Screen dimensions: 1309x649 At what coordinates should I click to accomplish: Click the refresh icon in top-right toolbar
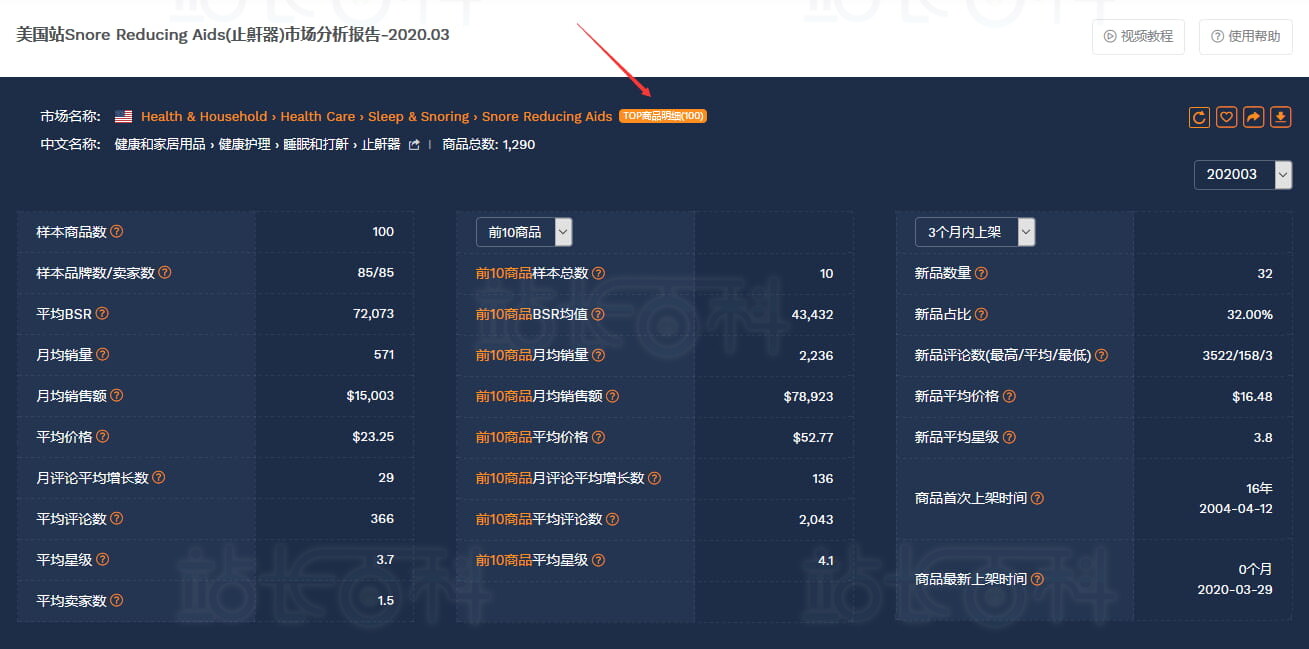[1199, 117]
